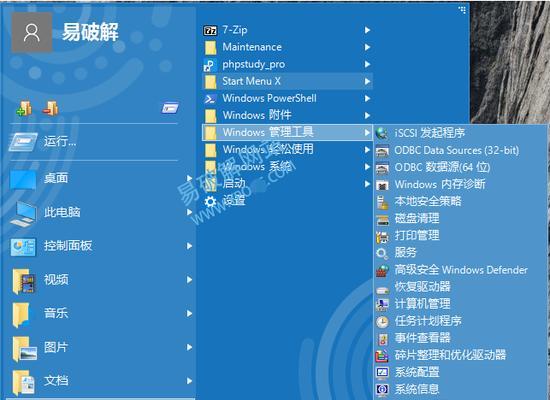550x400 pixels.
Task: Open the Maintenance folder
Action: click(x=287, y=47)
